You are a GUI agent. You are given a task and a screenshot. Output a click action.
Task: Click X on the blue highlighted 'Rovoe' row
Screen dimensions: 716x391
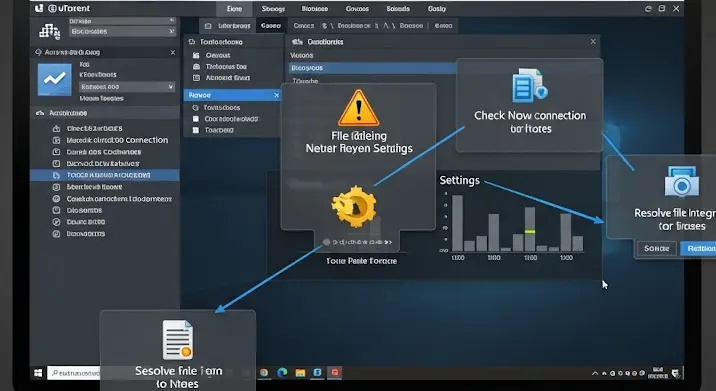point(276,95)
